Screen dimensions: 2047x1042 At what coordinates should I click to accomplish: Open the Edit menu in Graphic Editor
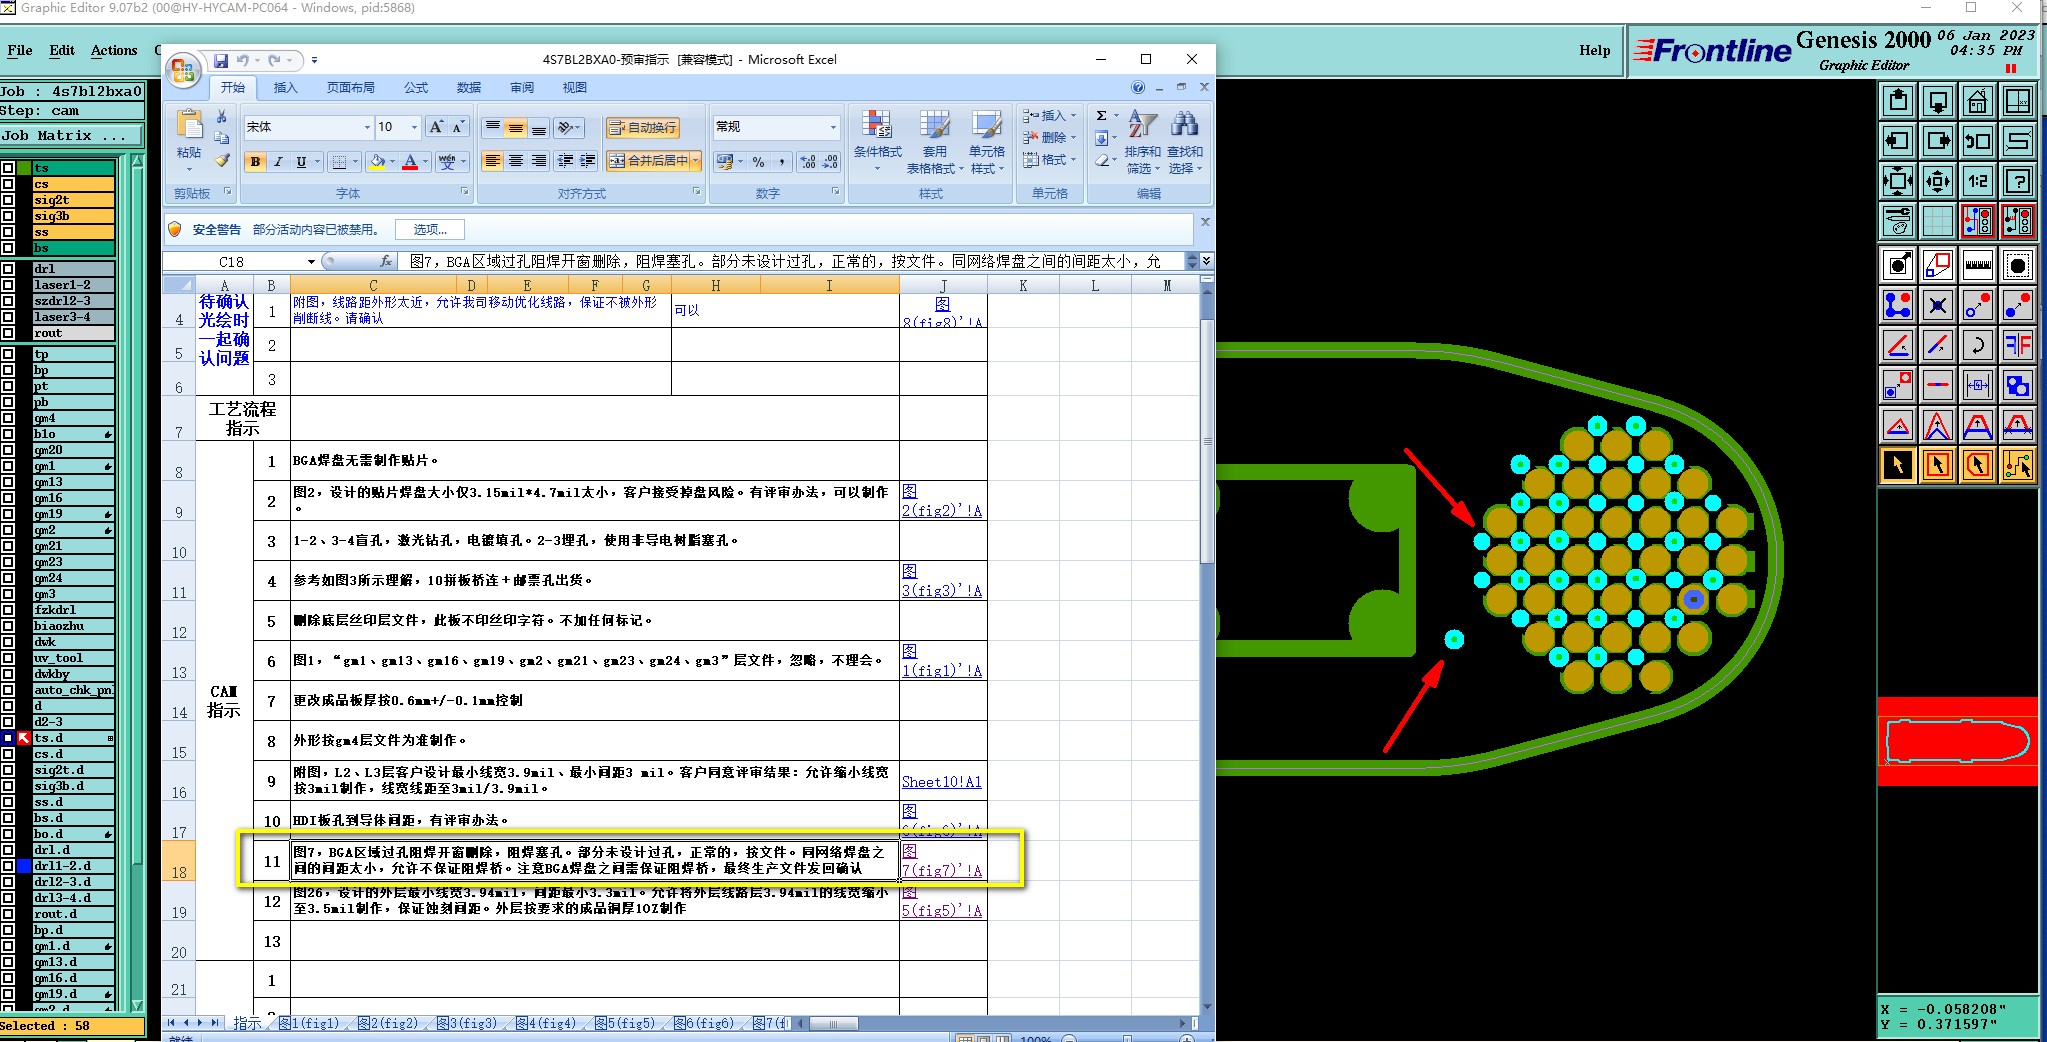pos(62,50)
